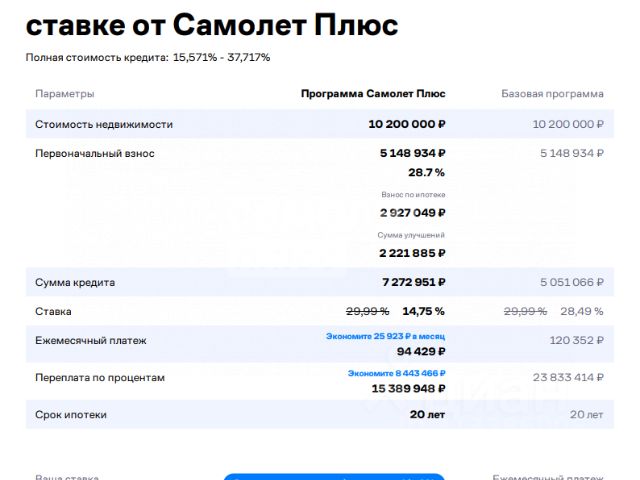Click the 28,49 % base rate value
The image size is (640, 480).
click(582, 311)
